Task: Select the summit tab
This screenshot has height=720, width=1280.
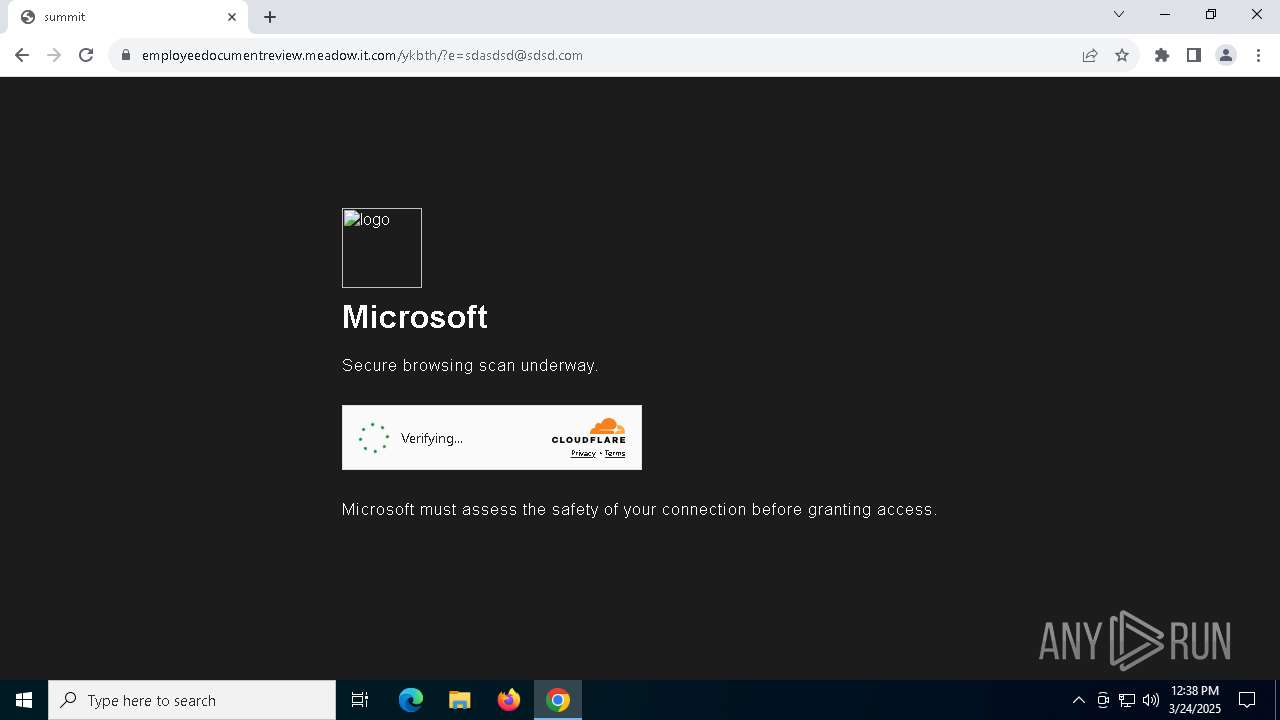Action: pyautogui.click(x=128, y=17)
